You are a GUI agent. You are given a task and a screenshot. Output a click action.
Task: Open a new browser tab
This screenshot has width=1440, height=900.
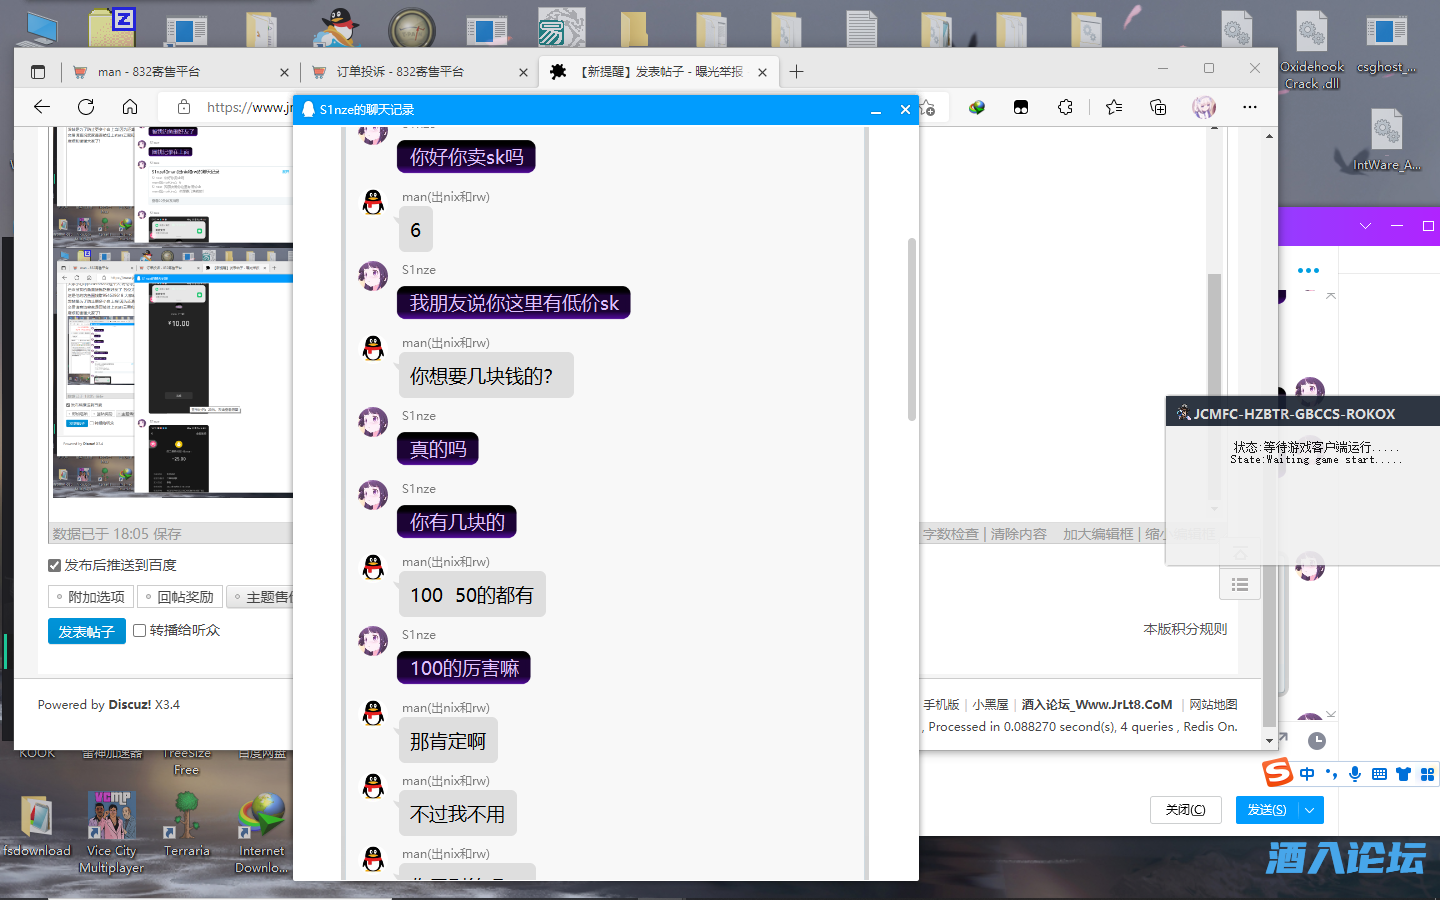(x=796, y=72)
